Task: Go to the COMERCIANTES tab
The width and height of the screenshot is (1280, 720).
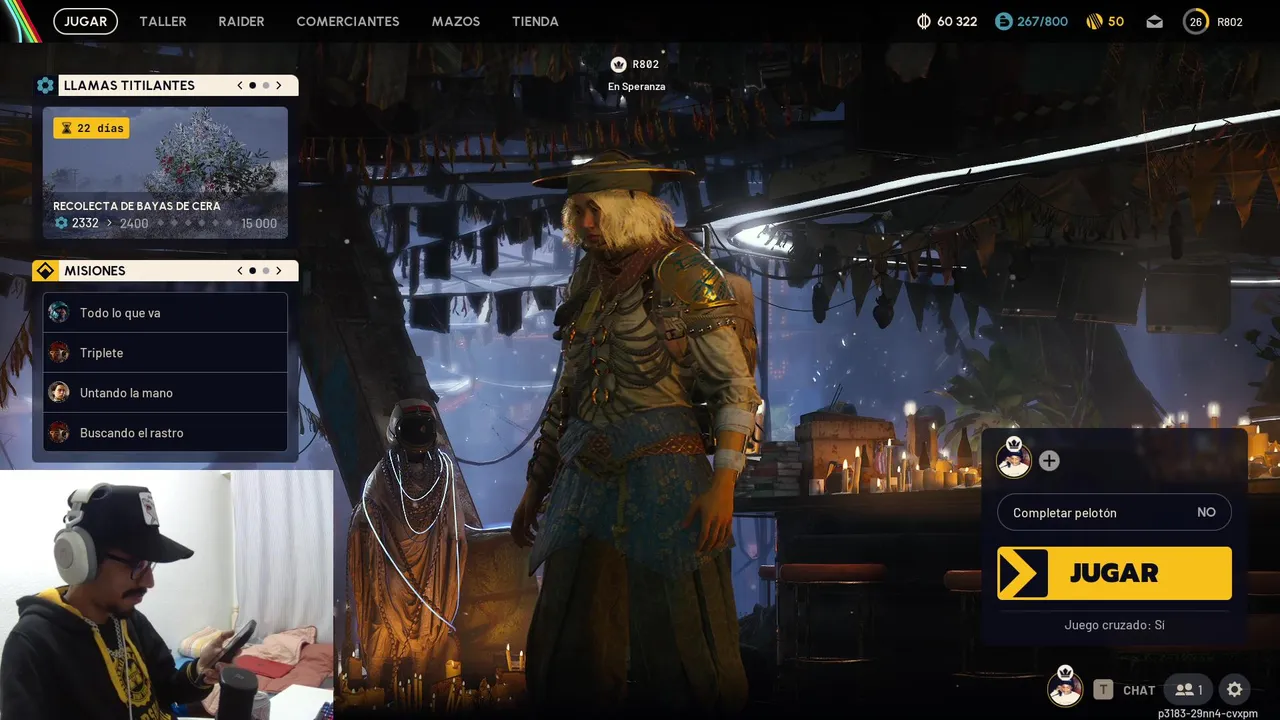Action: pos(348,21)
